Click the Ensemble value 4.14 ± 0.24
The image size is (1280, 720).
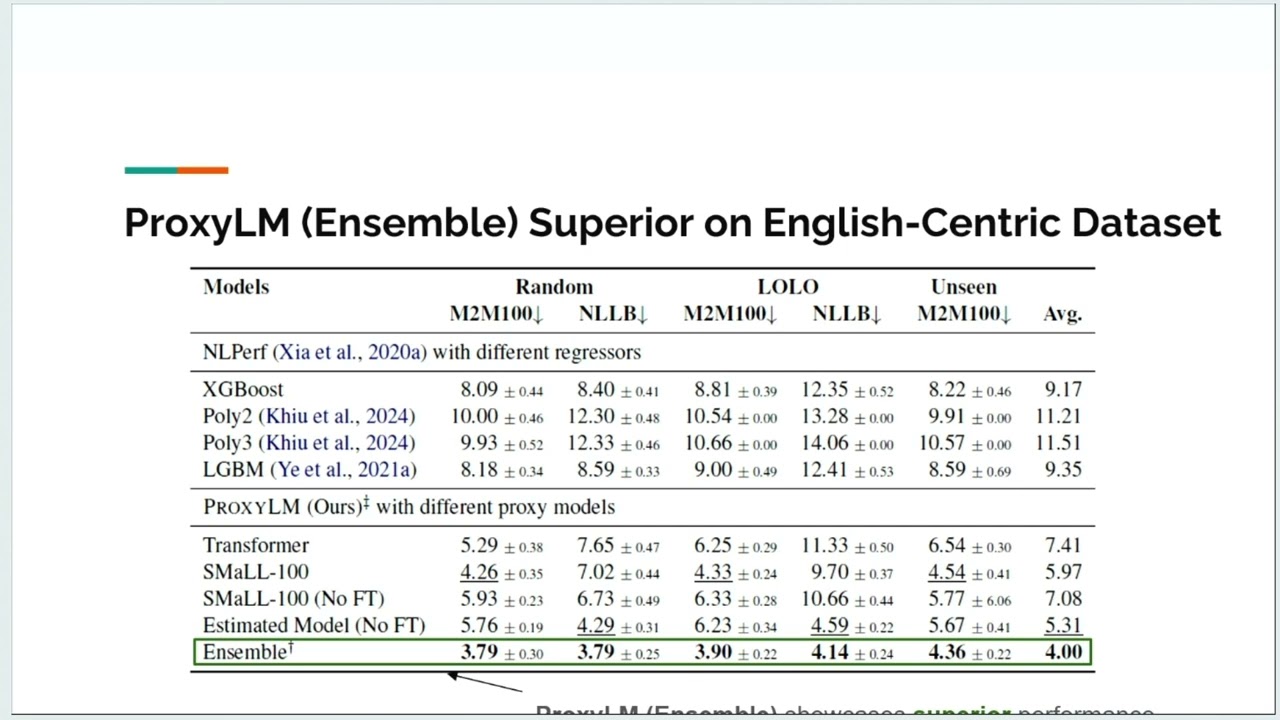click(x=852, y=652)
